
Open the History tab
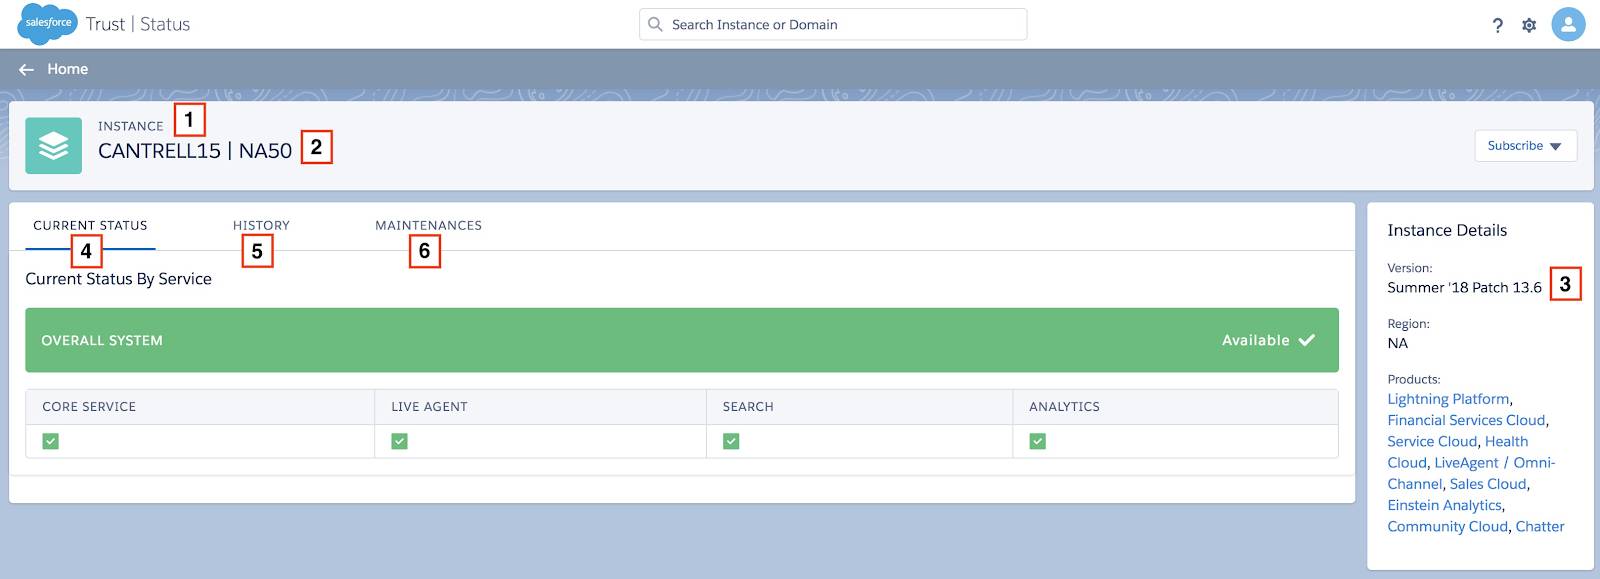pyautogui.click(x=261, y=225)
